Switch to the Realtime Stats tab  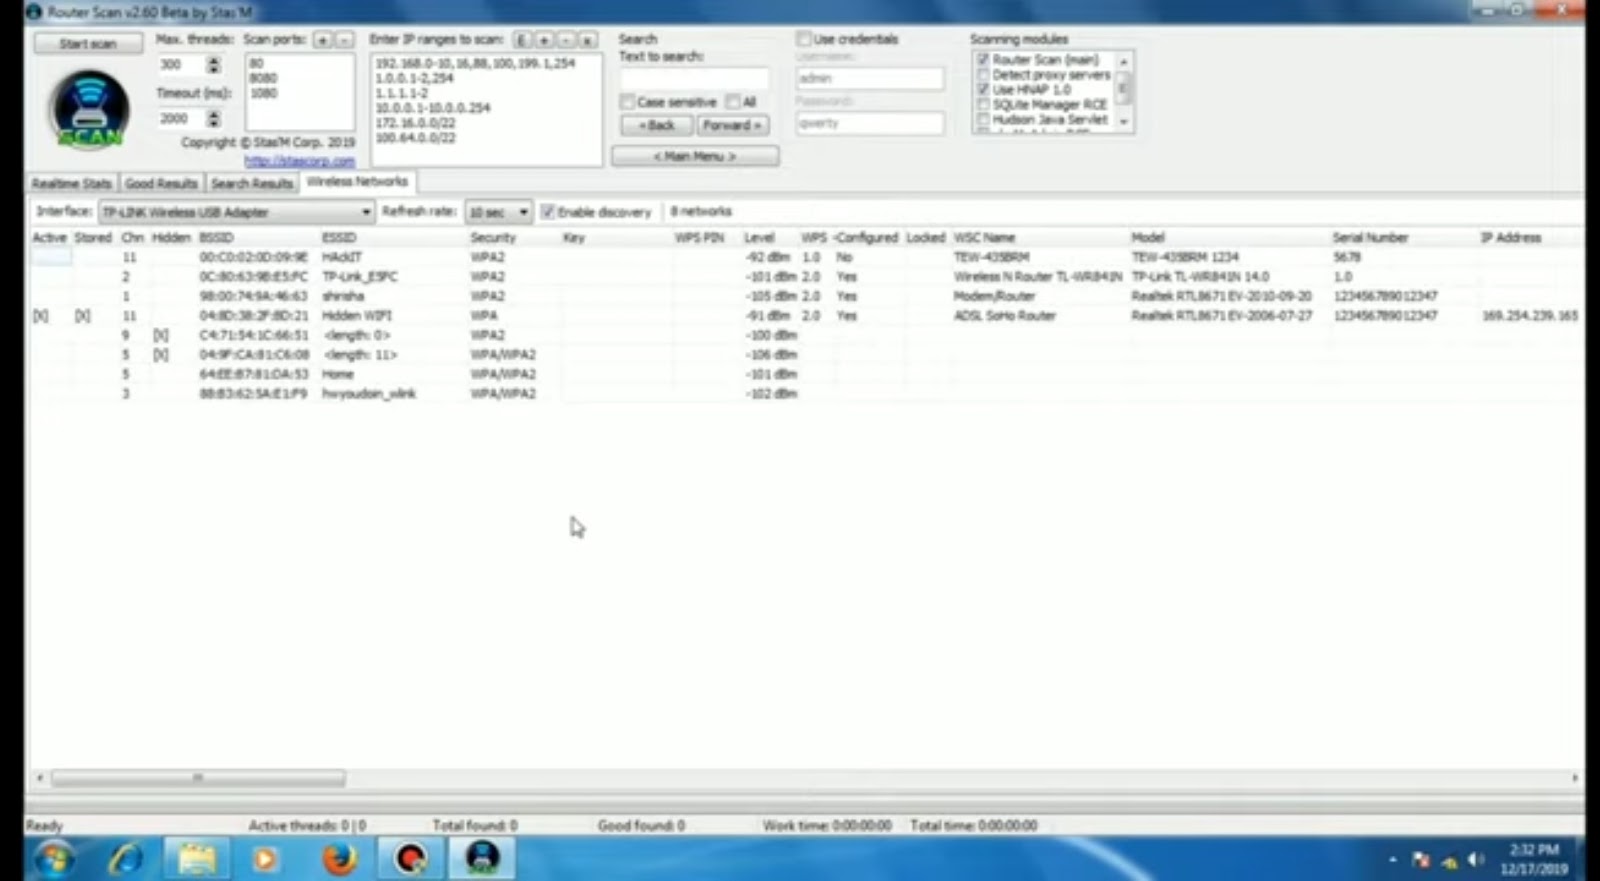click(71, 184)
